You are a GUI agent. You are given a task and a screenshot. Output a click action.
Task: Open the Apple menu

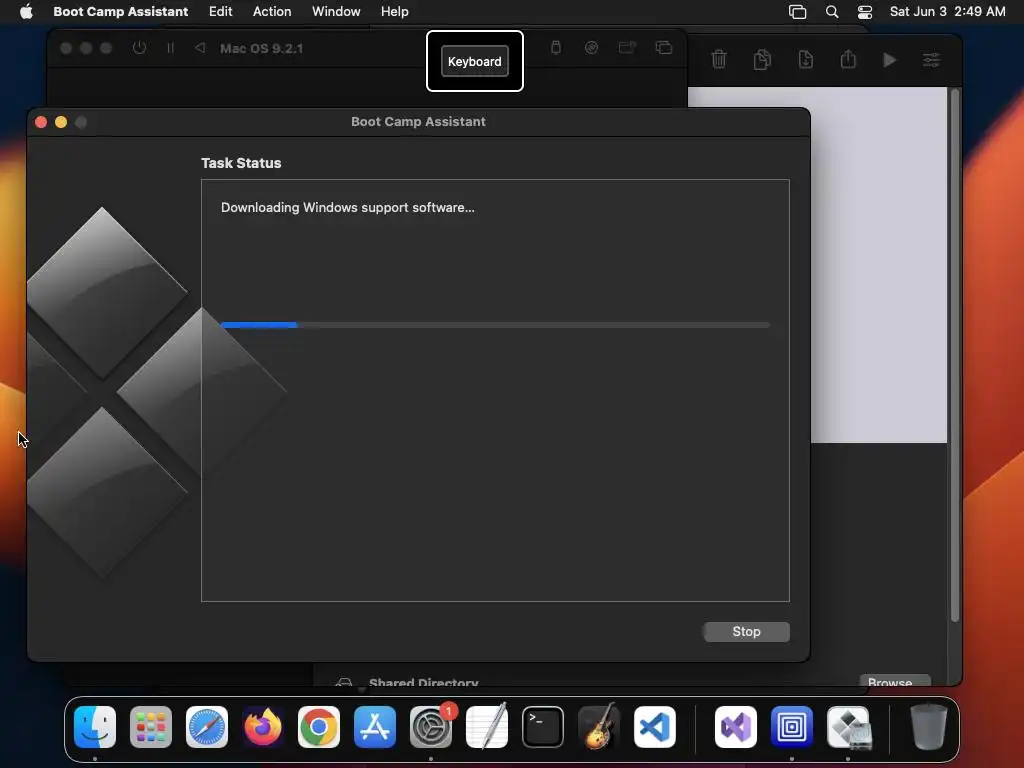pyautogui.click(x=26, y=11)
